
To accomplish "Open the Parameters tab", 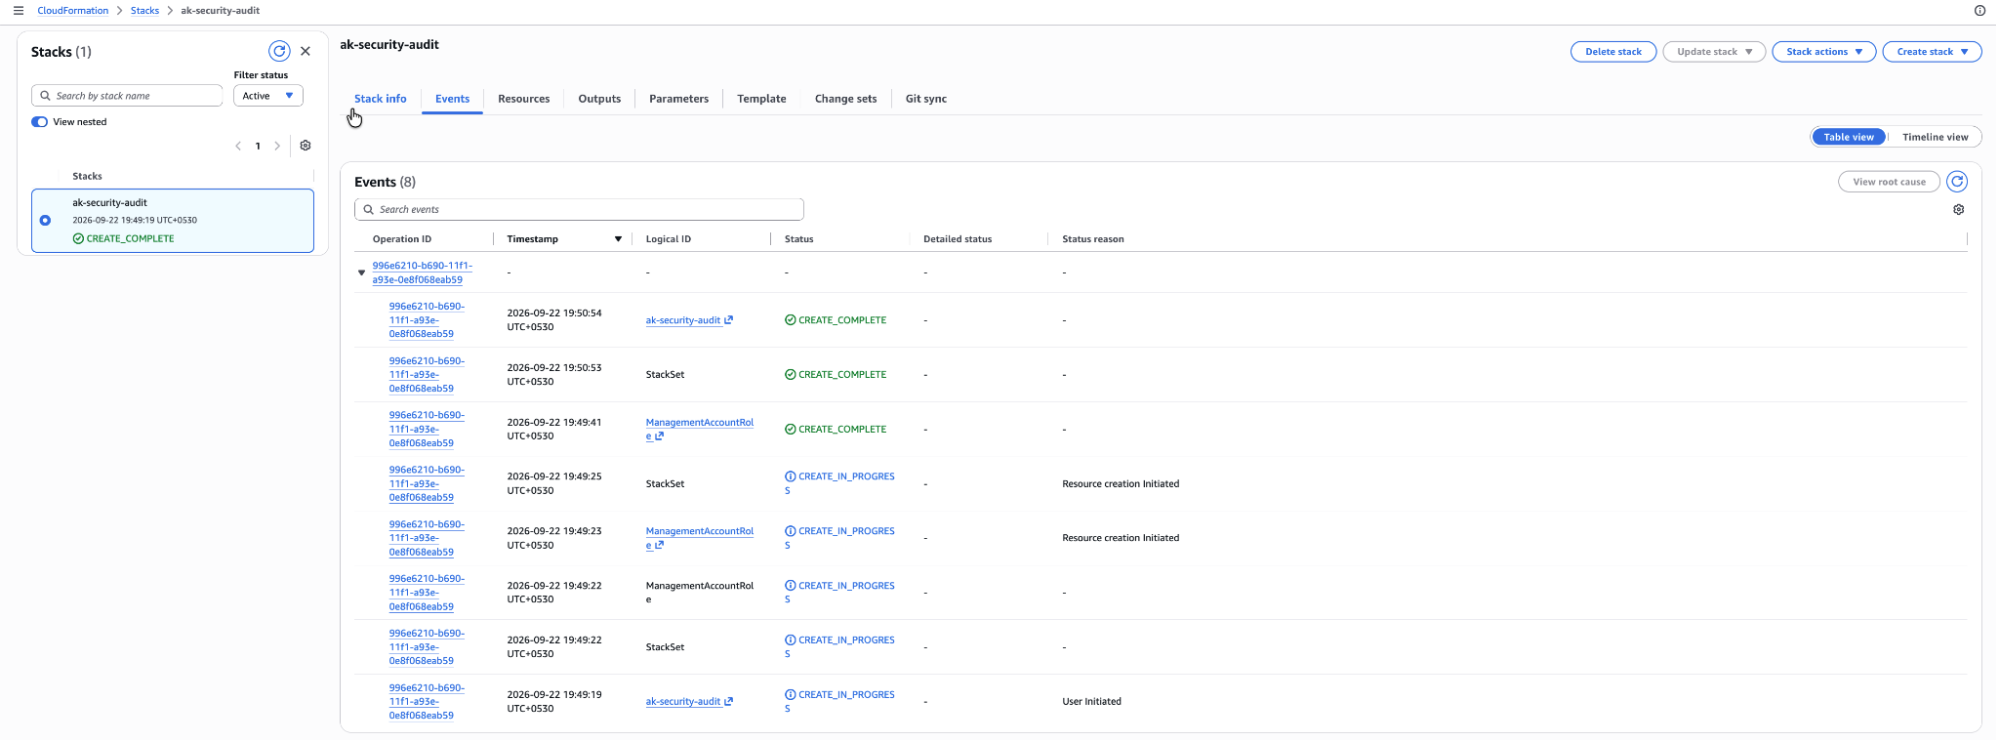I will click(679, 99).
